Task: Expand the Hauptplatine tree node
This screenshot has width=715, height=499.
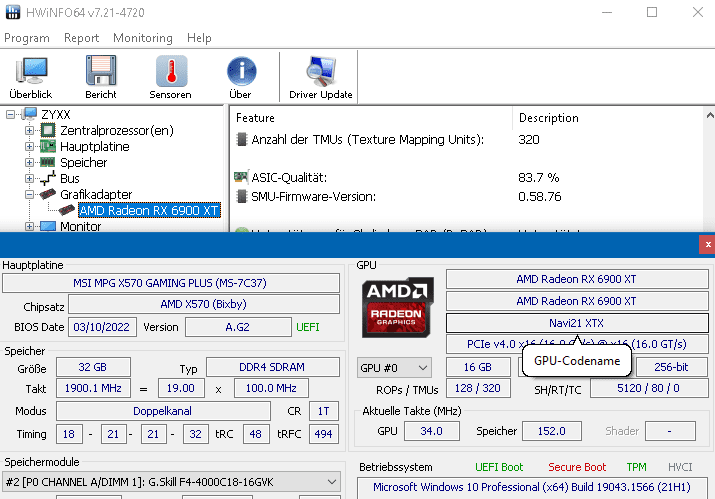Action: [29, 146]
